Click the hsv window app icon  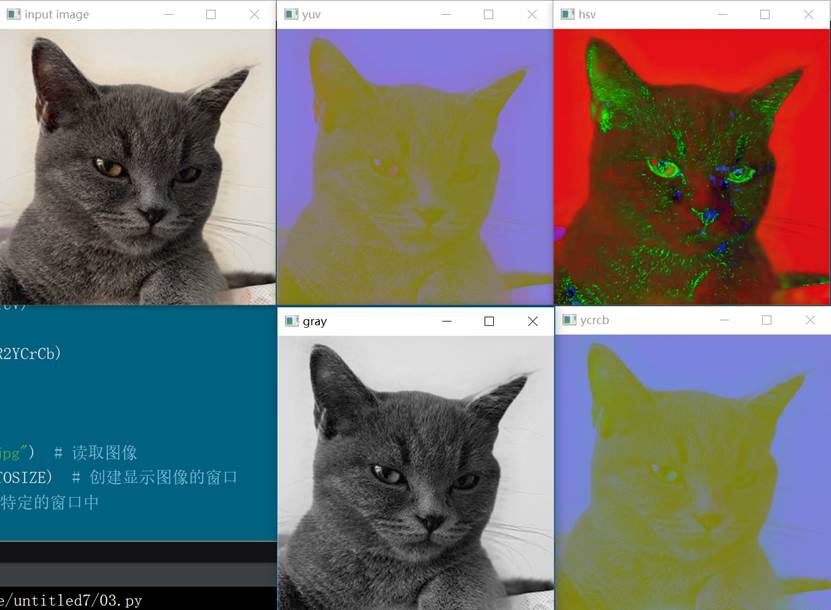tap(568, 14)
